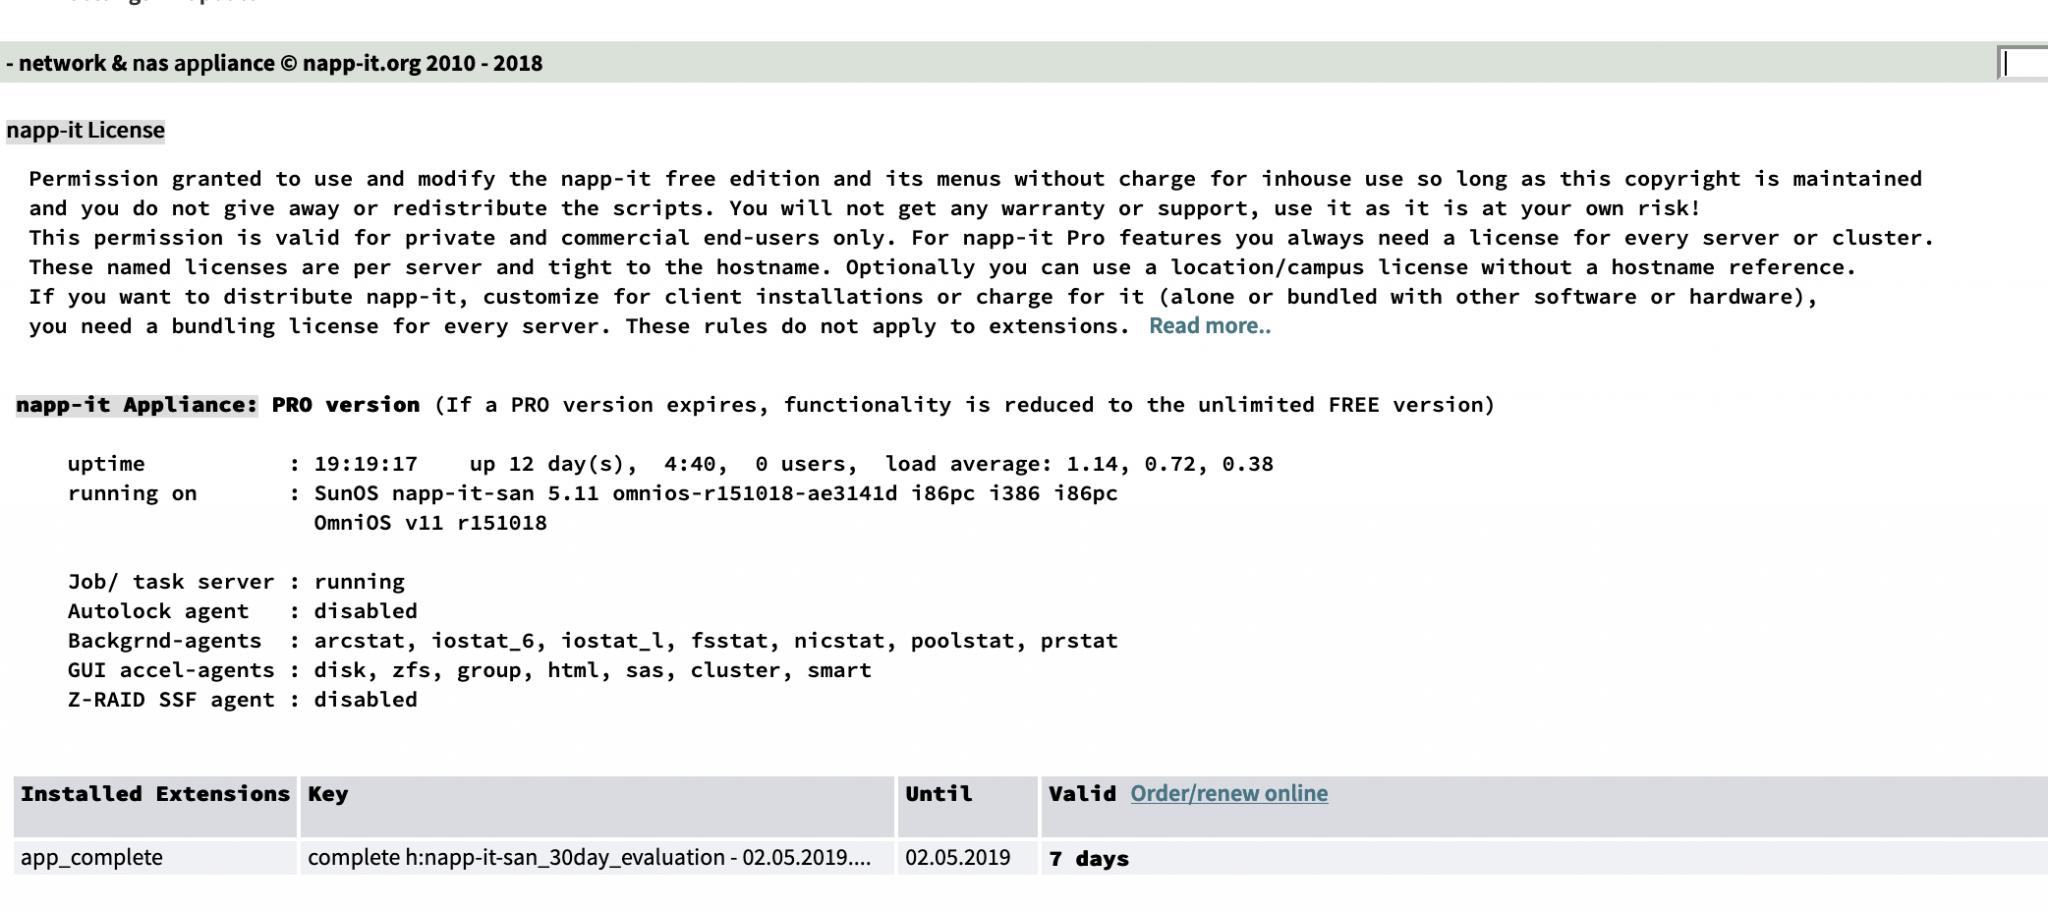Click the 'Valid' column header text
This screenshot has height=912, width=2048.
[1082, 794]
